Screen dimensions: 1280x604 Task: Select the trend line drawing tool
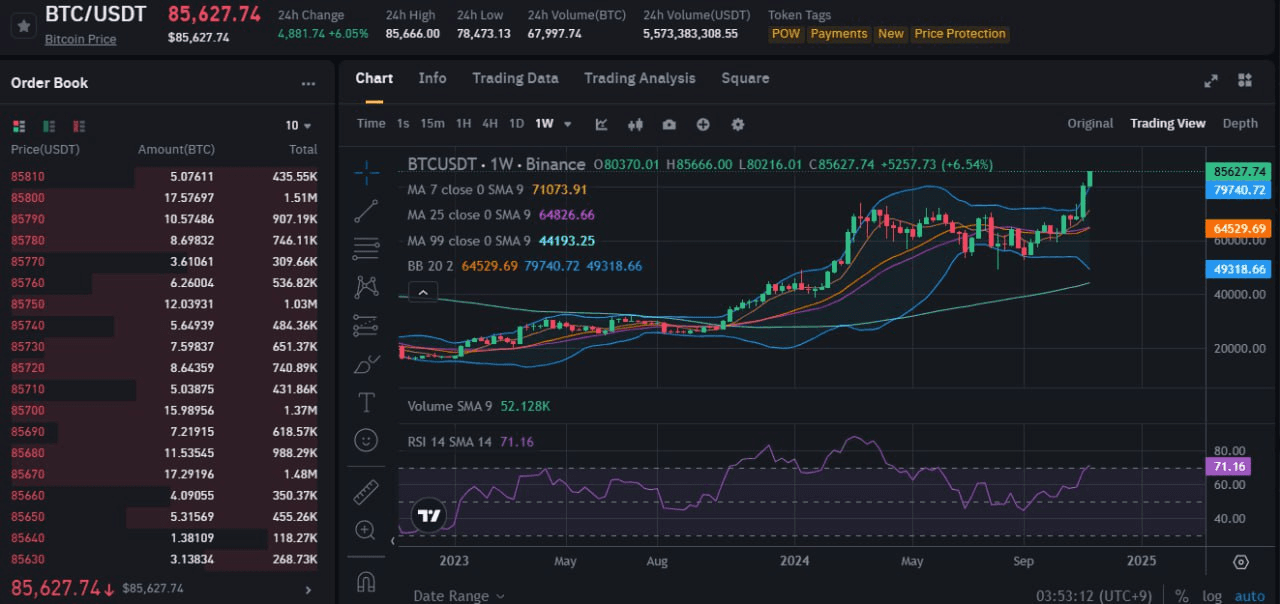point(366,210)
